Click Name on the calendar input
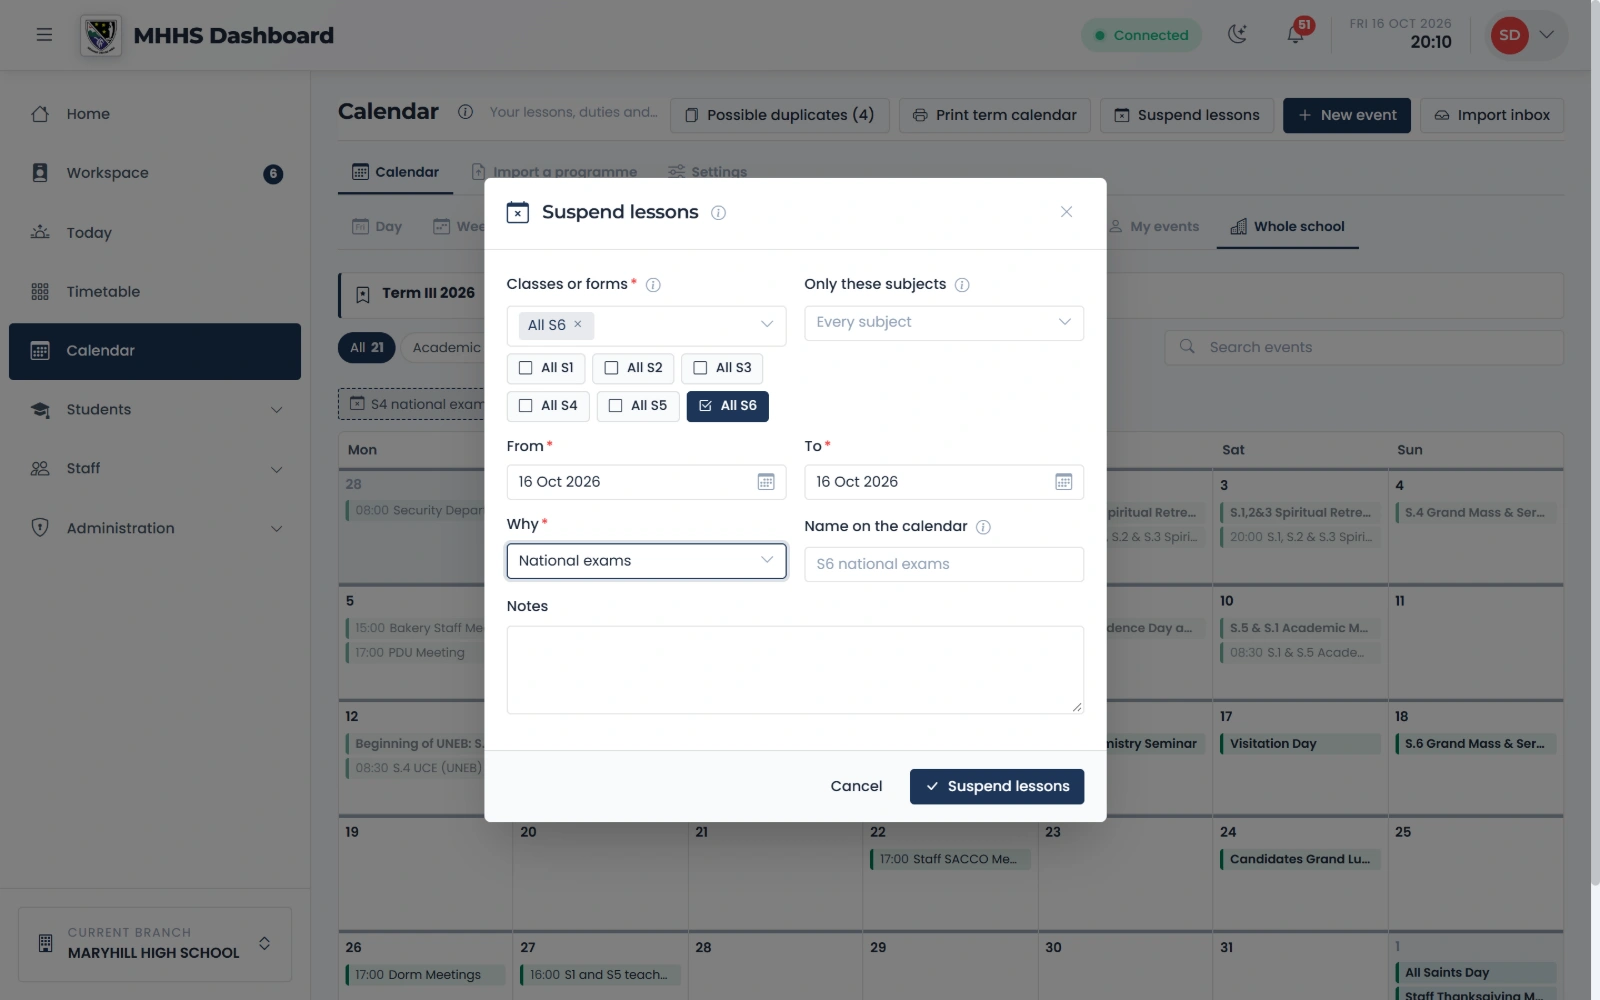 944,564
